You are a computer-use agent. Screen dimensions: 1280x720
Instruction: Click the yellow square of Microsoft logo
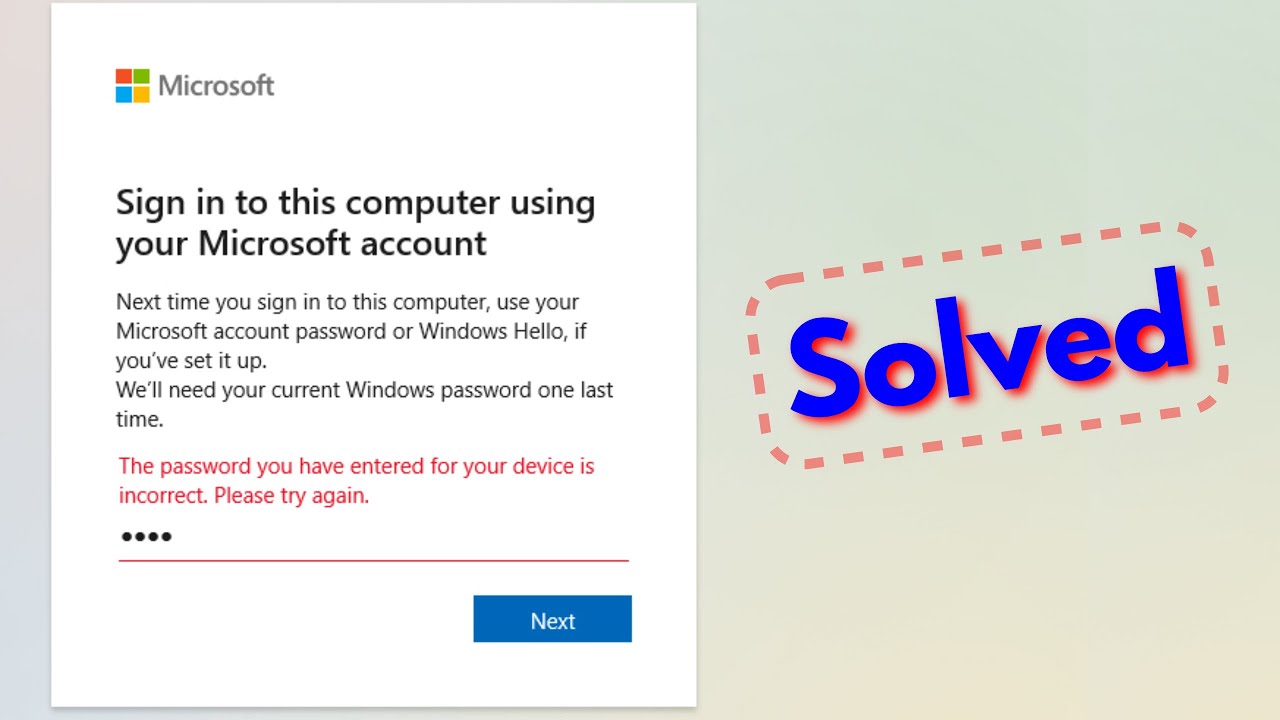click(141, 94)
